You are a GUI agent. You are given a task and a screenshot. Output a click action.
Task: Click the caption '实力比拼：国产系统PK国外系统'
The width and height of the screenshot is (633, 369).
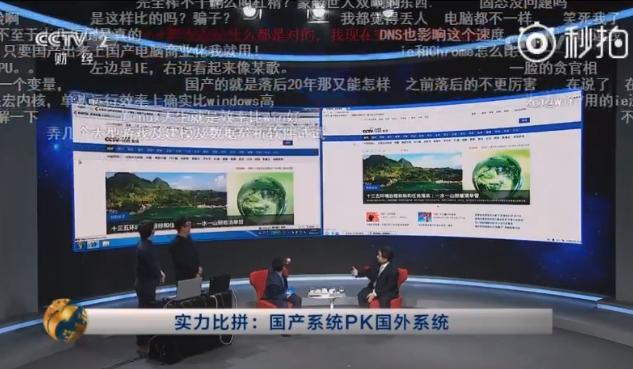[311, 323]
